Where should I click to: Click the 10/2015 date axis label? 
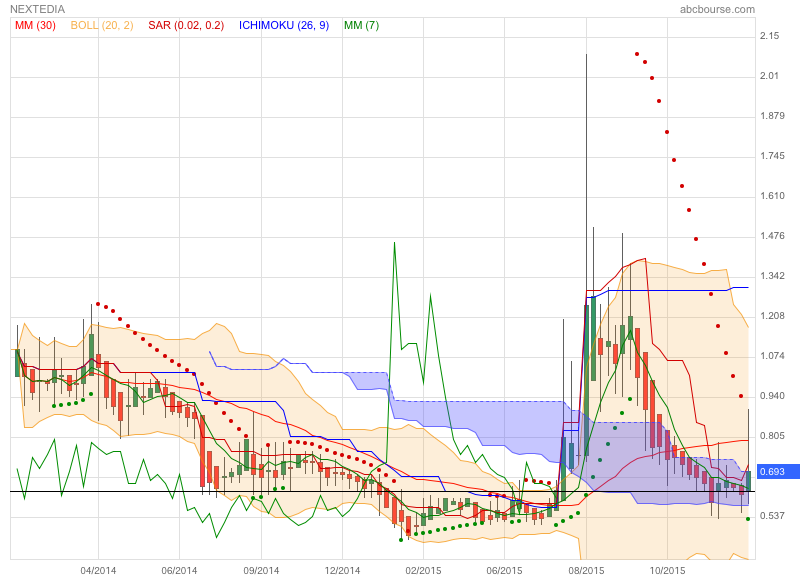click(667, 570)
